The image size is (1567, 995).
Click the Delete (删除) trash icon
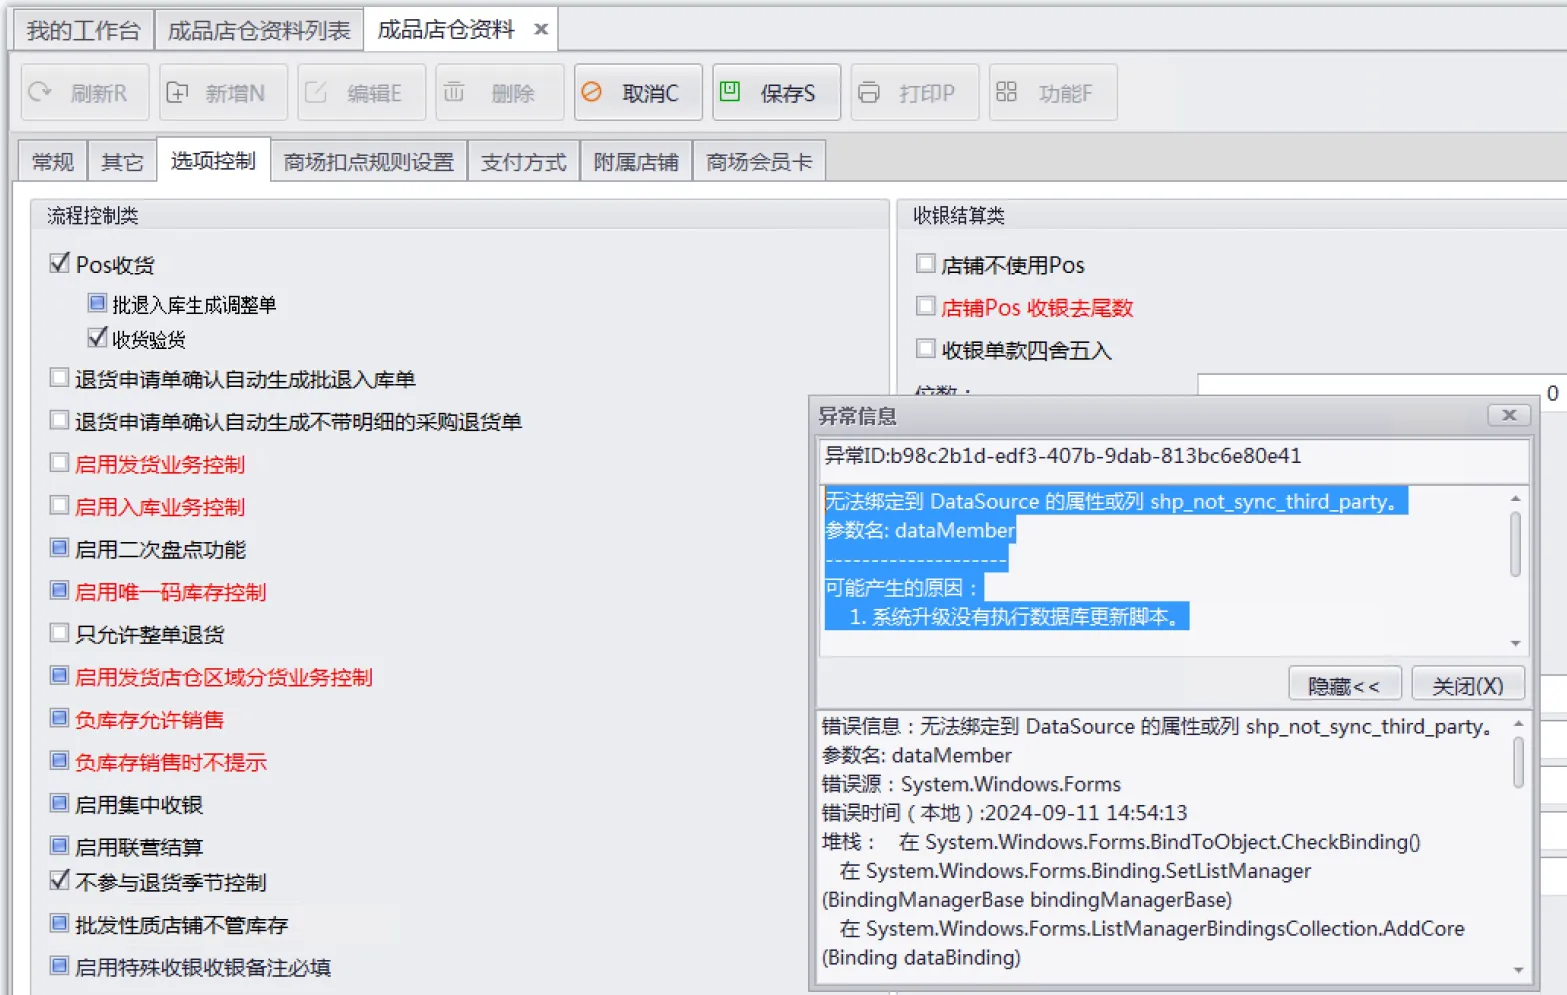pyautogui.click(x=454, y=92)
